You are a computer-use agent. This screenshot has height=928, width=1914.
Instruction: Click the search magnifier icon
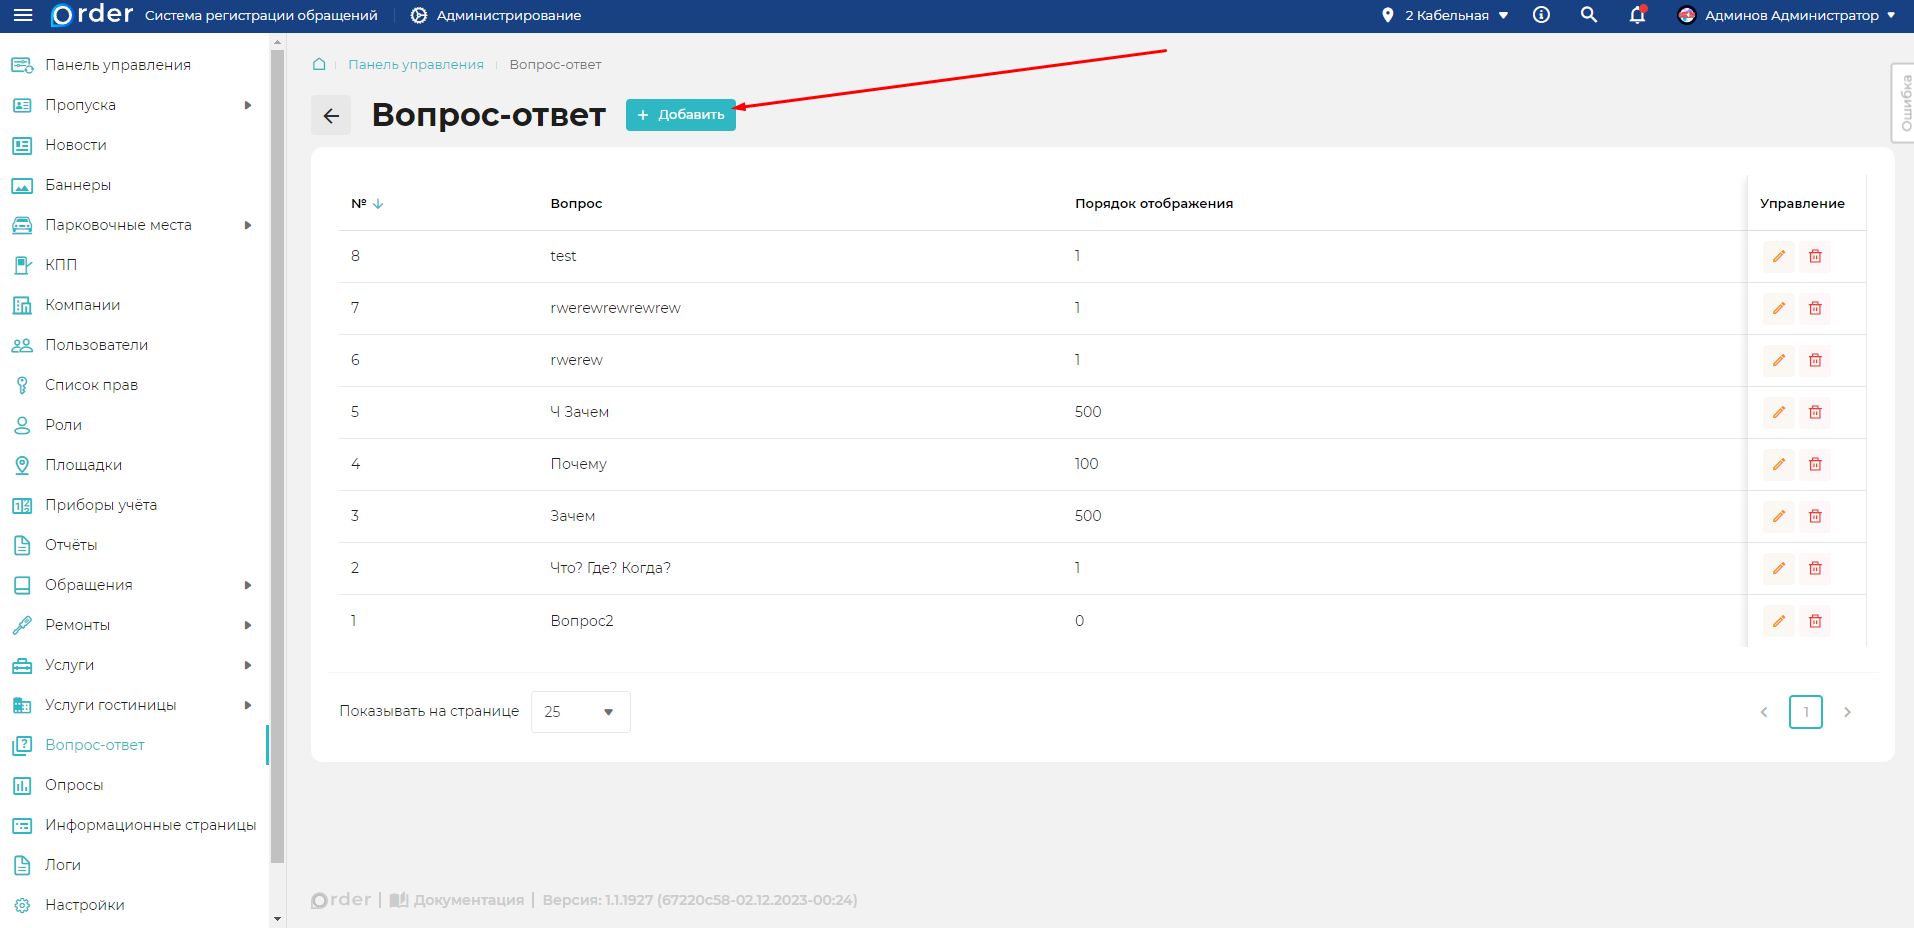pyautogui.click(x=1588, y=15)
